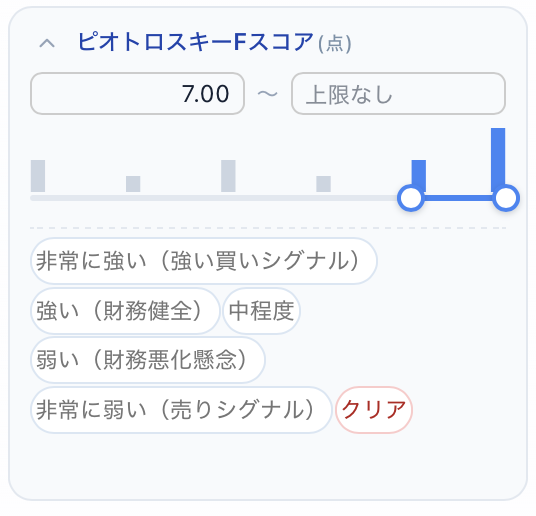Click the second short gray histogram bar
Screen dimensions: 536x516
click(x=133, y=184)
